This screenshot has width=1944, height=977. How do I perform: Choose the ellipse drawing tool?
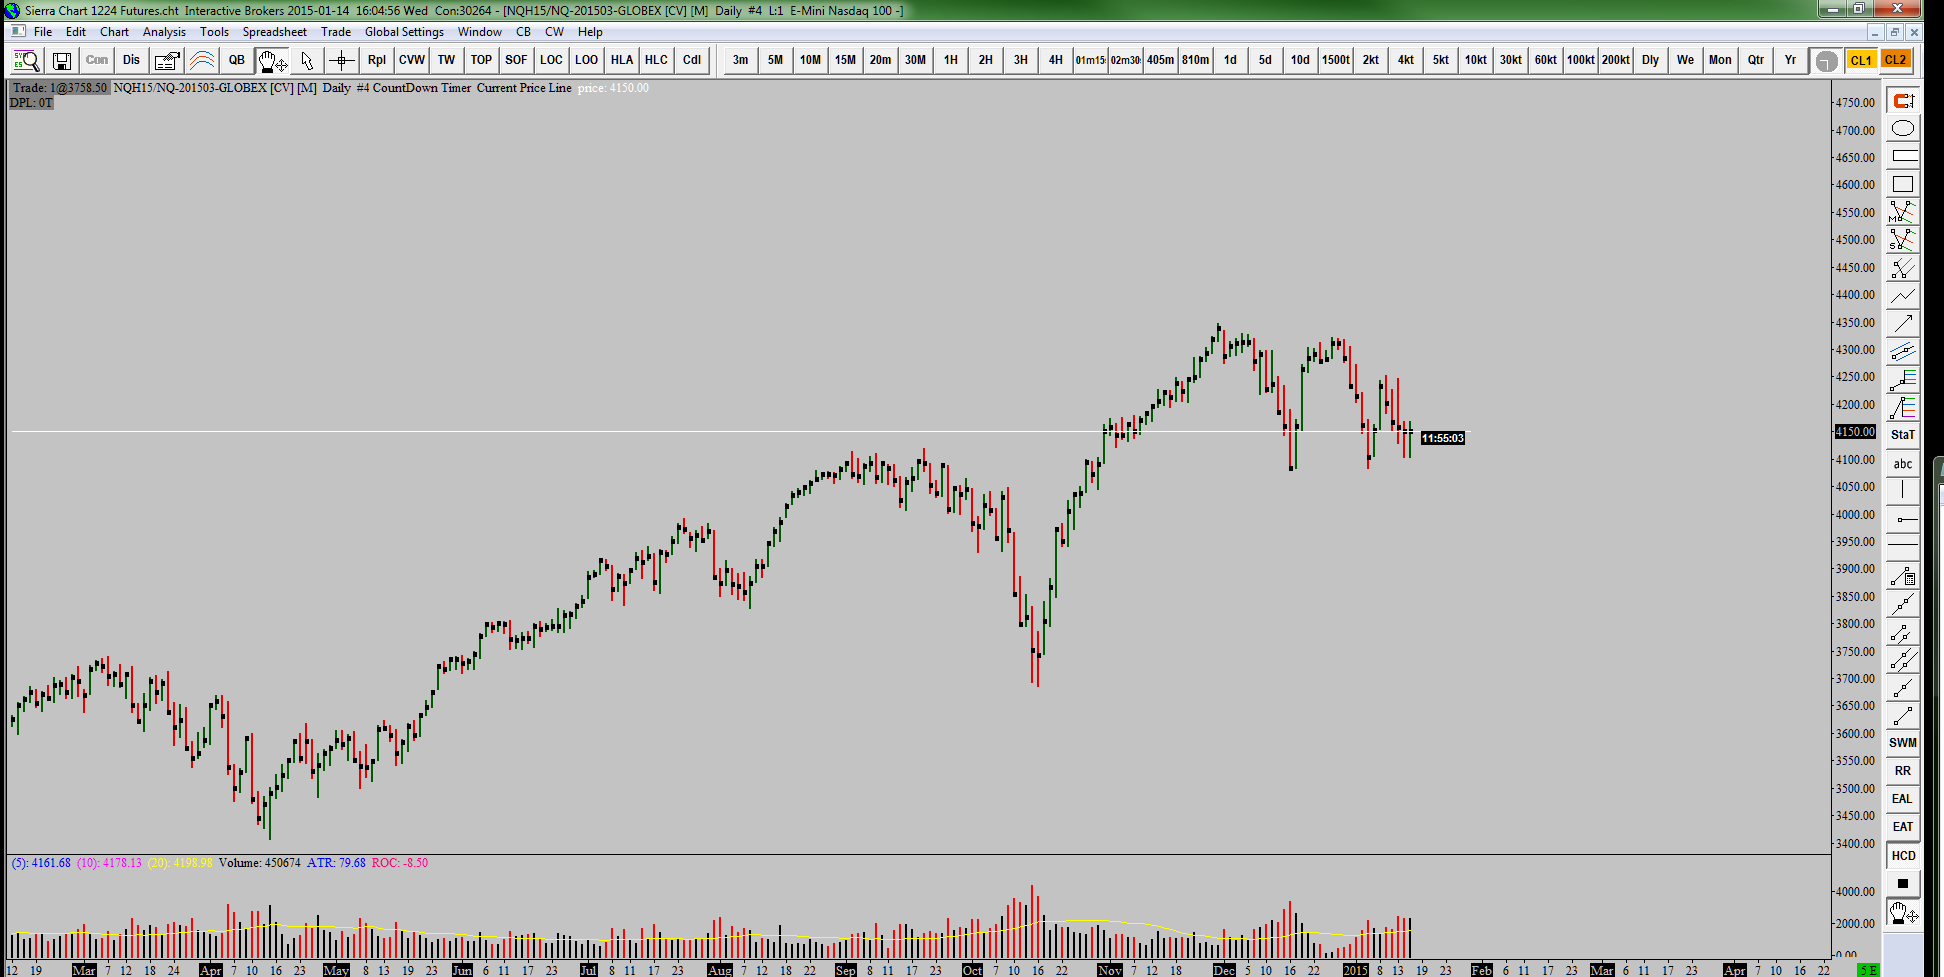point(1903,128)
